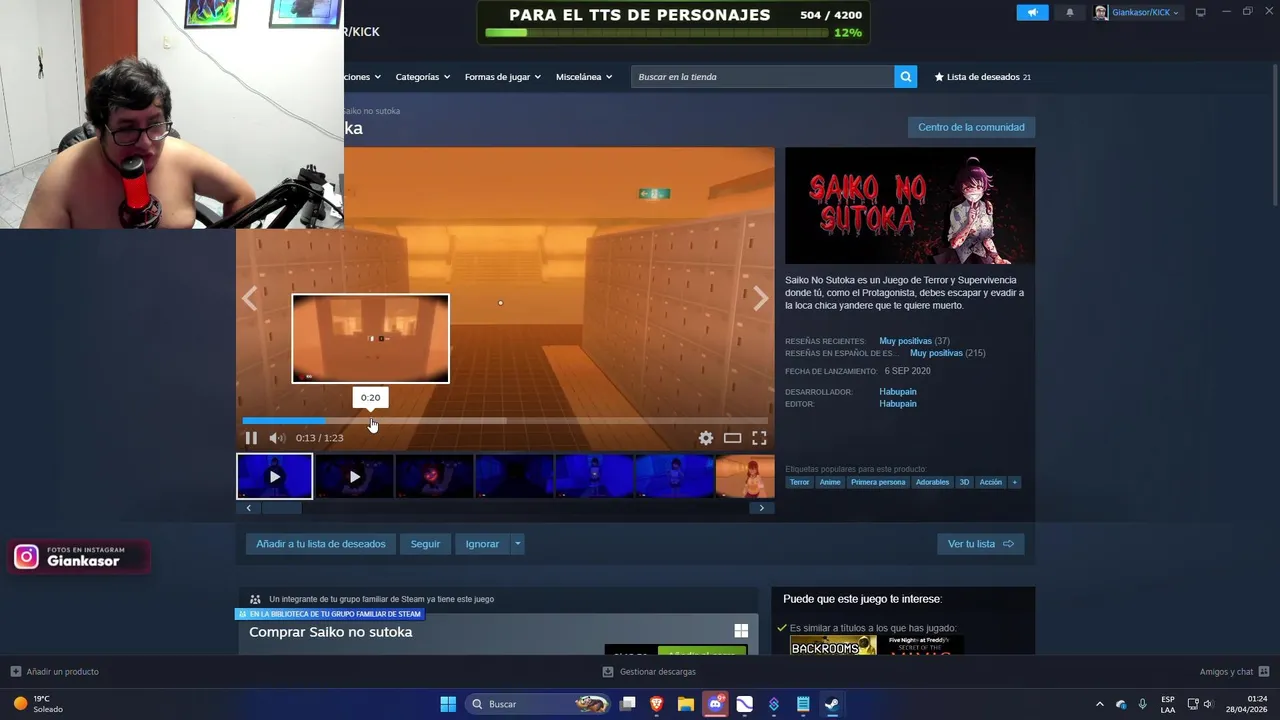1280x720 pixels.
Task: Open the Habupain developer link
Action: 897,392
